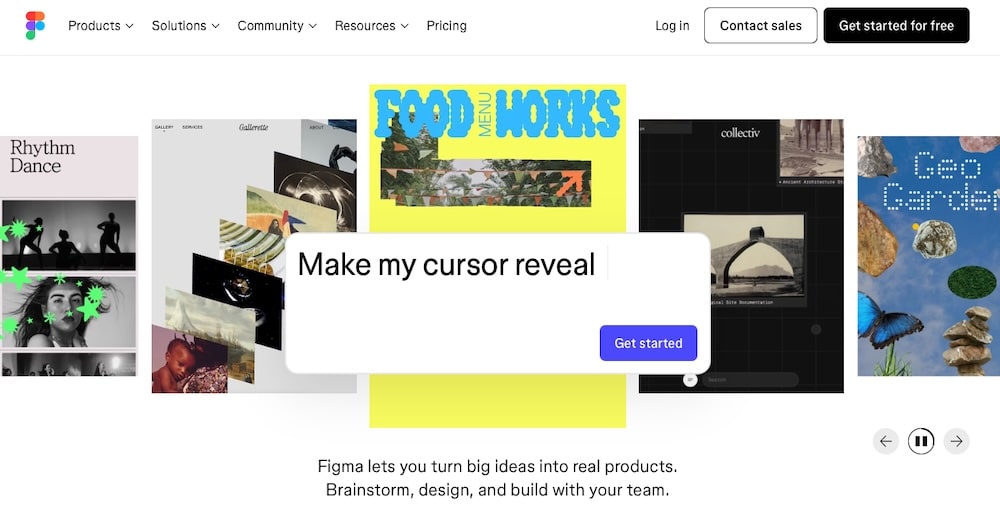Go to the previous carousel slide arrow
The image size is (1000, 528).
coord(885,441)
